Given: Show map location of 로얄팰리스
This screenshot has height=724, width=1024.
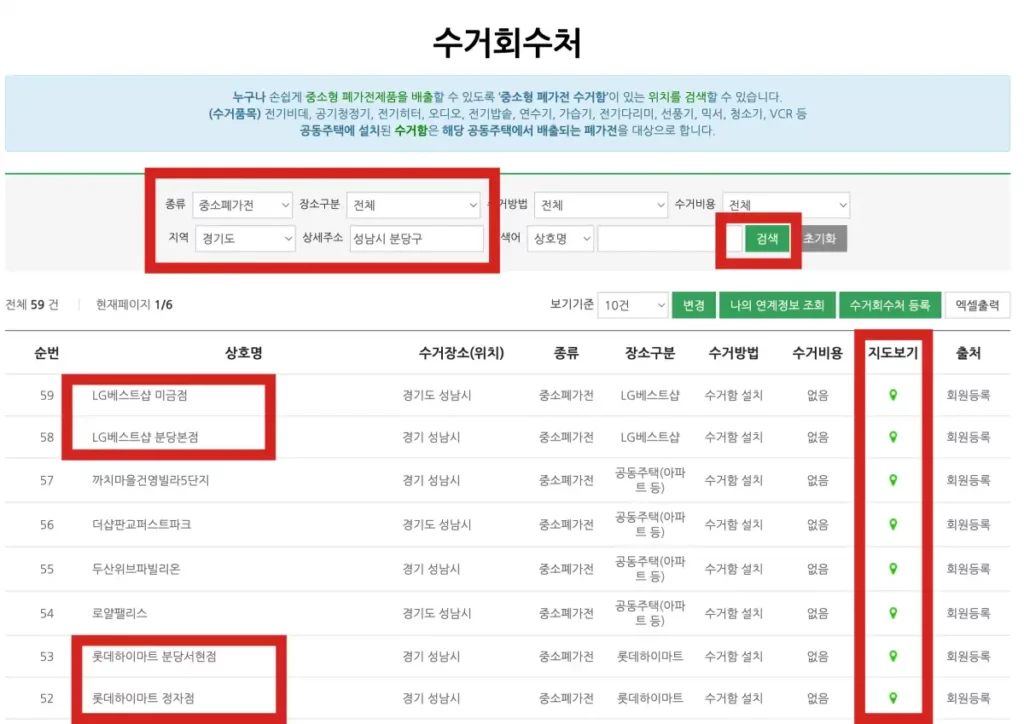Looking at the screenshot, I should tap(893, 613).
